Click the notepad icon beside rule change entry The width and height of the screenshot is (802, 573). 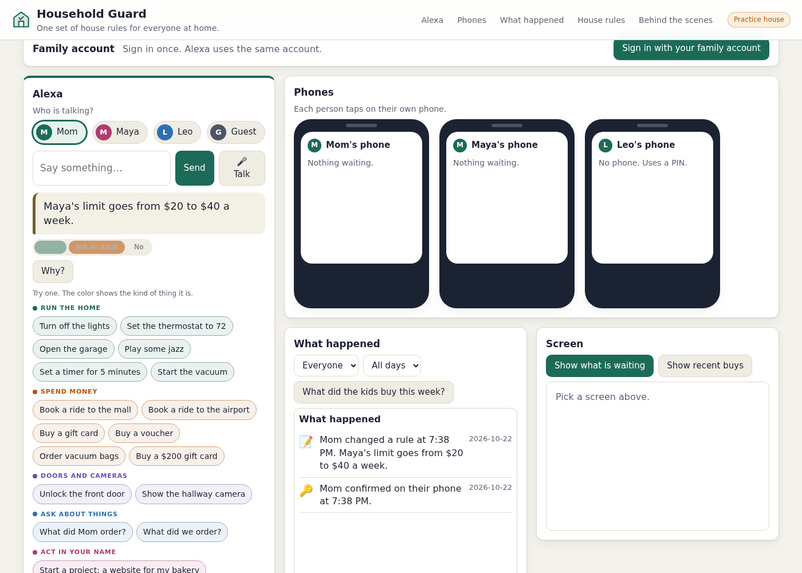(x=306, y=442)
